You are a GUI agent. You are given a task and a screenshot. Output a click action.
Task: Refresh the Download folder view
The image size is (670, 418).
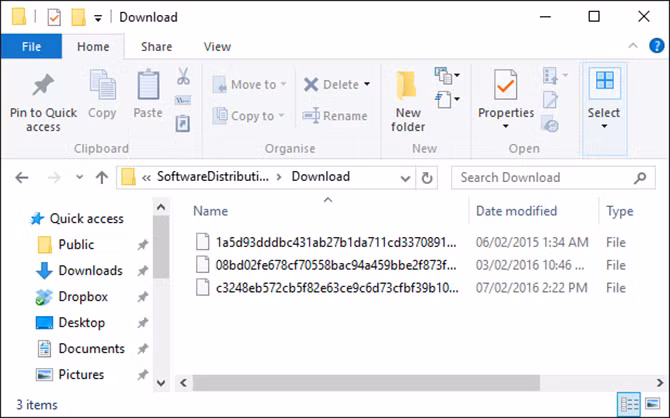coord(428,178)
